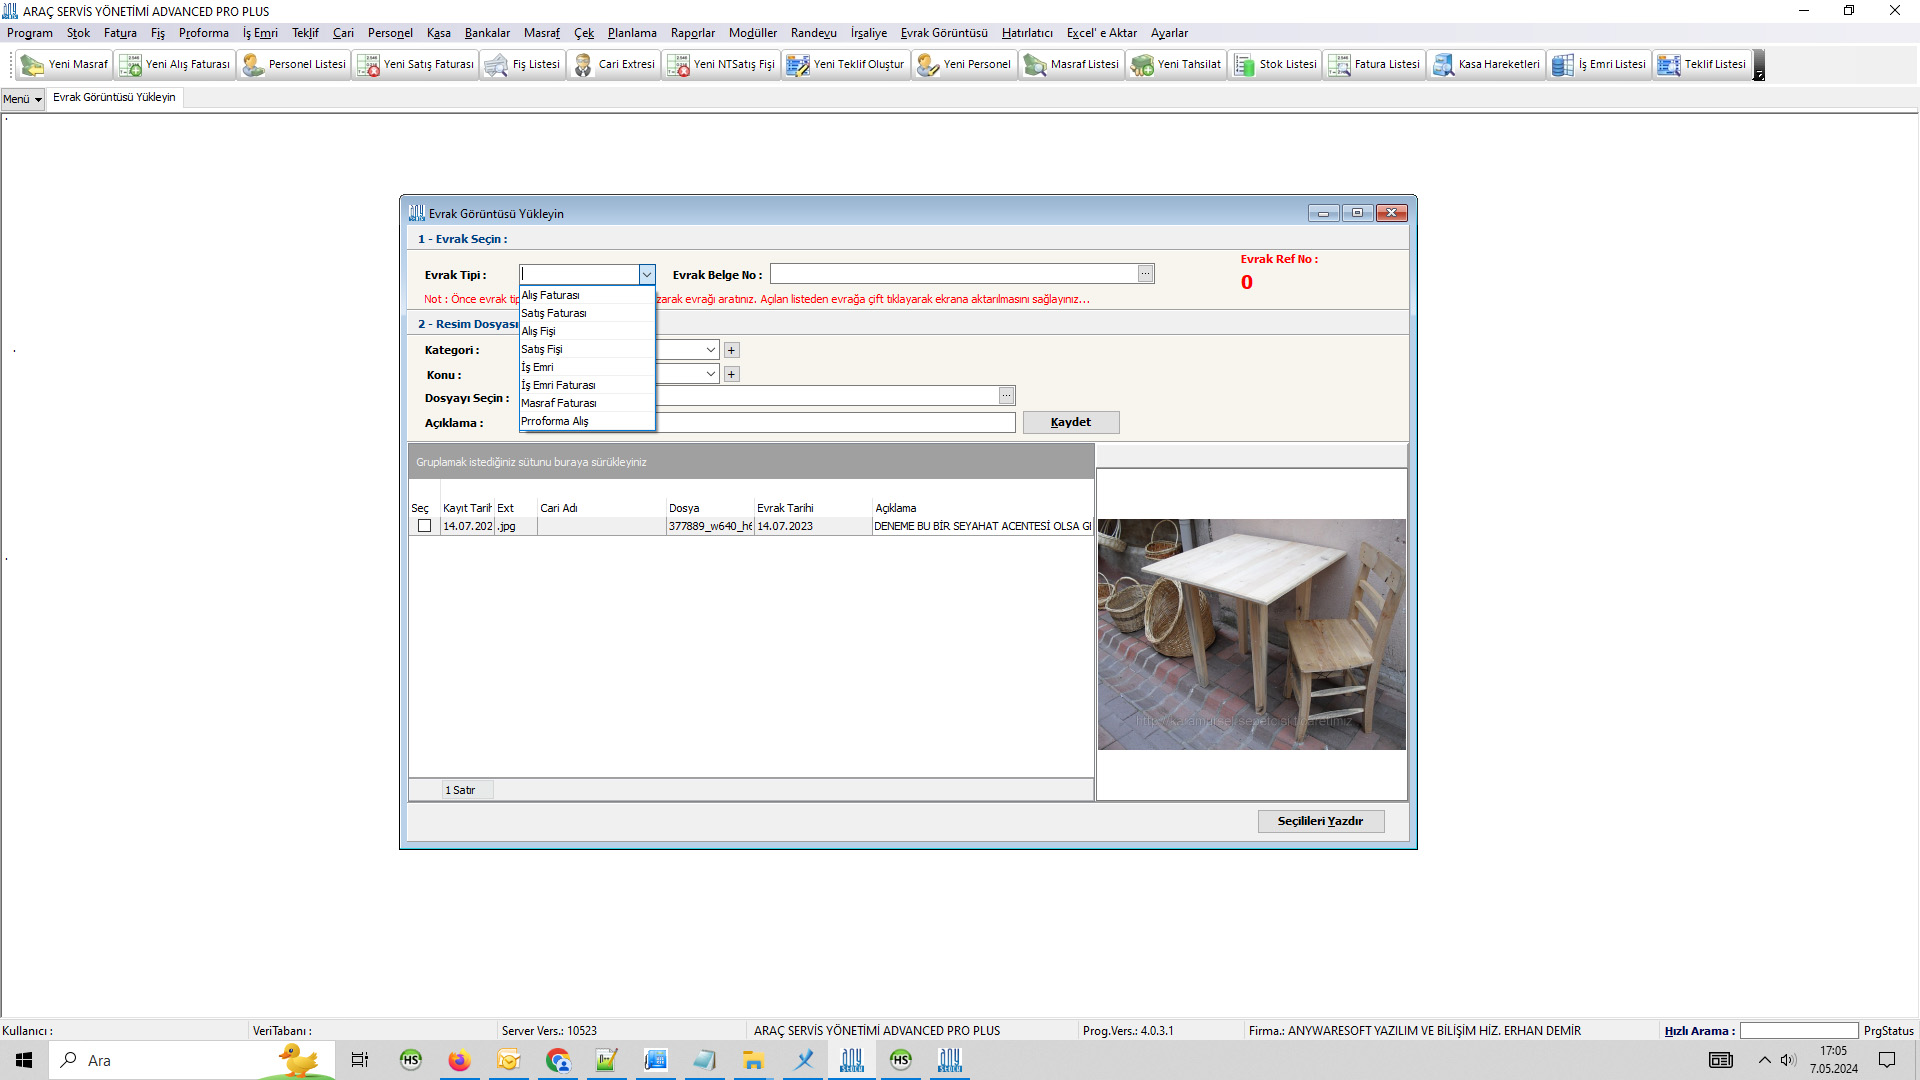The width and height of the screenshot is (1920, 1080).
Task: Click Yeni Teklif Oluştur toolbar icon
Action: coord(846,64)
